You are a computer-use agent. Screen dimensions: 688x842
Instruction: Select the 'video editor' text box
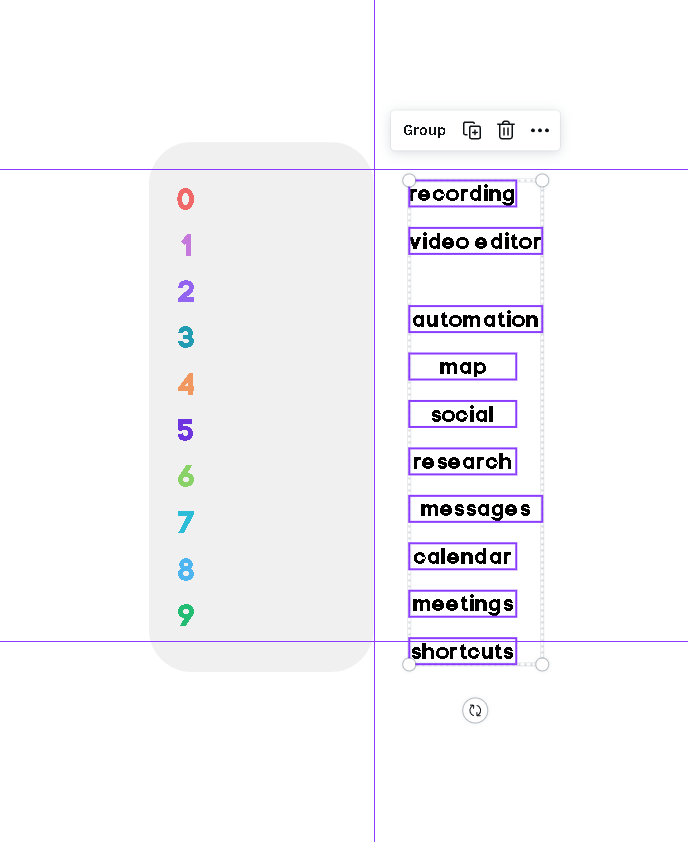pyautogui.click(x=476, y=241)
